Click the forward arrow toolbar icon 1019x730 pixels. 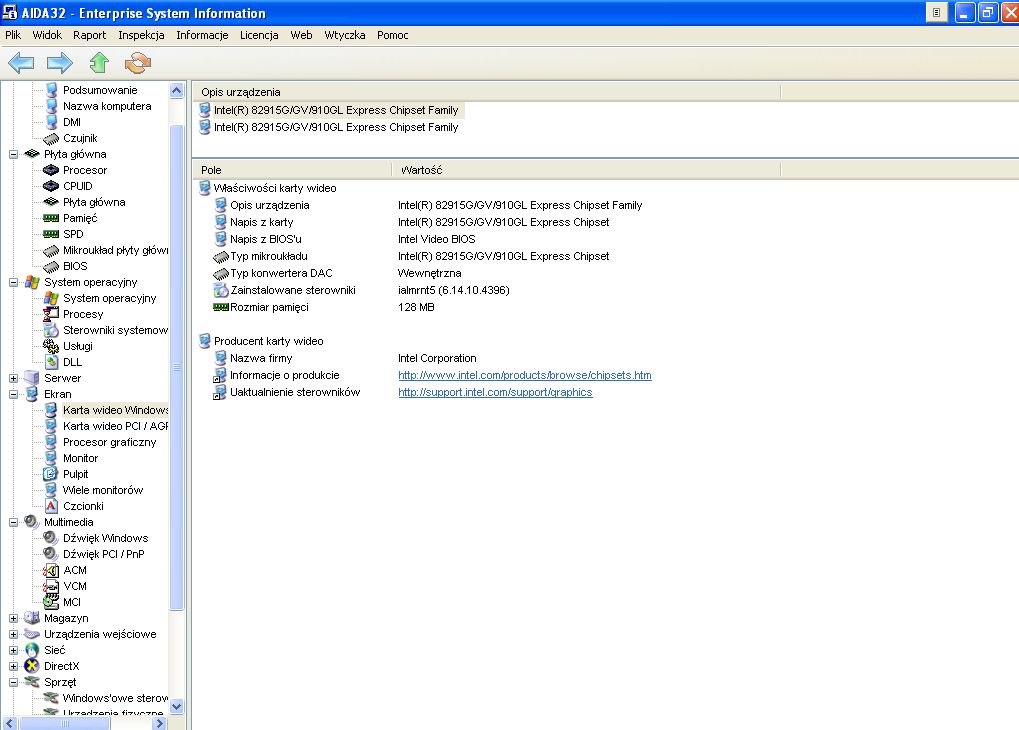tap(60, 63)
